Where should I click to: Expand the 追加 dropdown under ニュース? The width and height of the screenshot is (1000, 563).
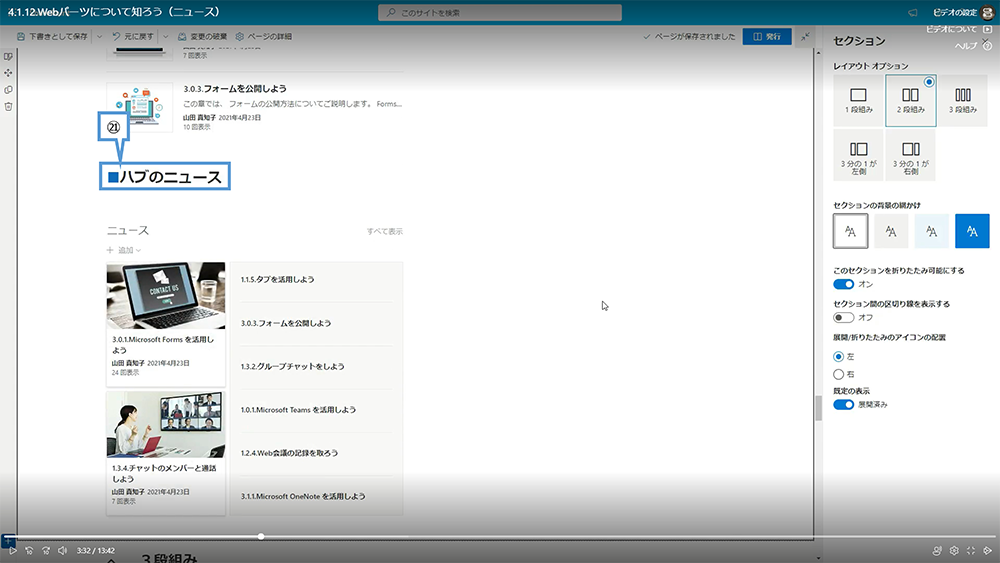click(124, 250)
